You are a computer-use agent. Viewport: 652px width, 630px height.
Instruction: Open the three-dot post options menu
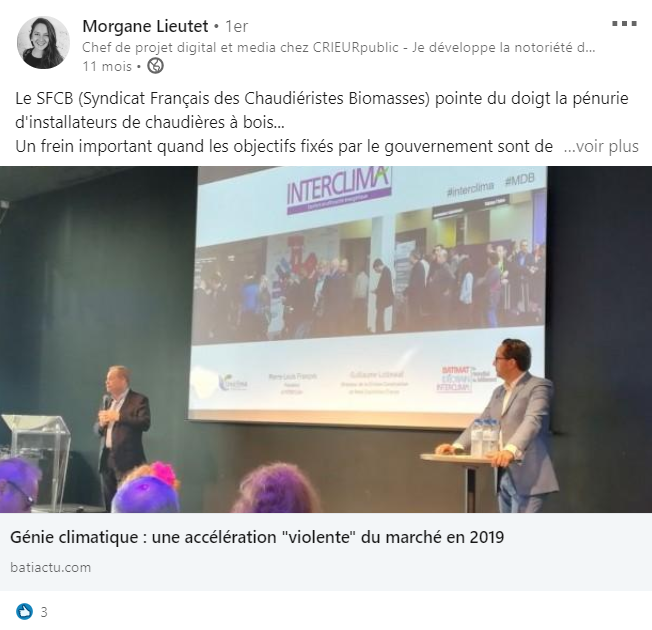624,24
